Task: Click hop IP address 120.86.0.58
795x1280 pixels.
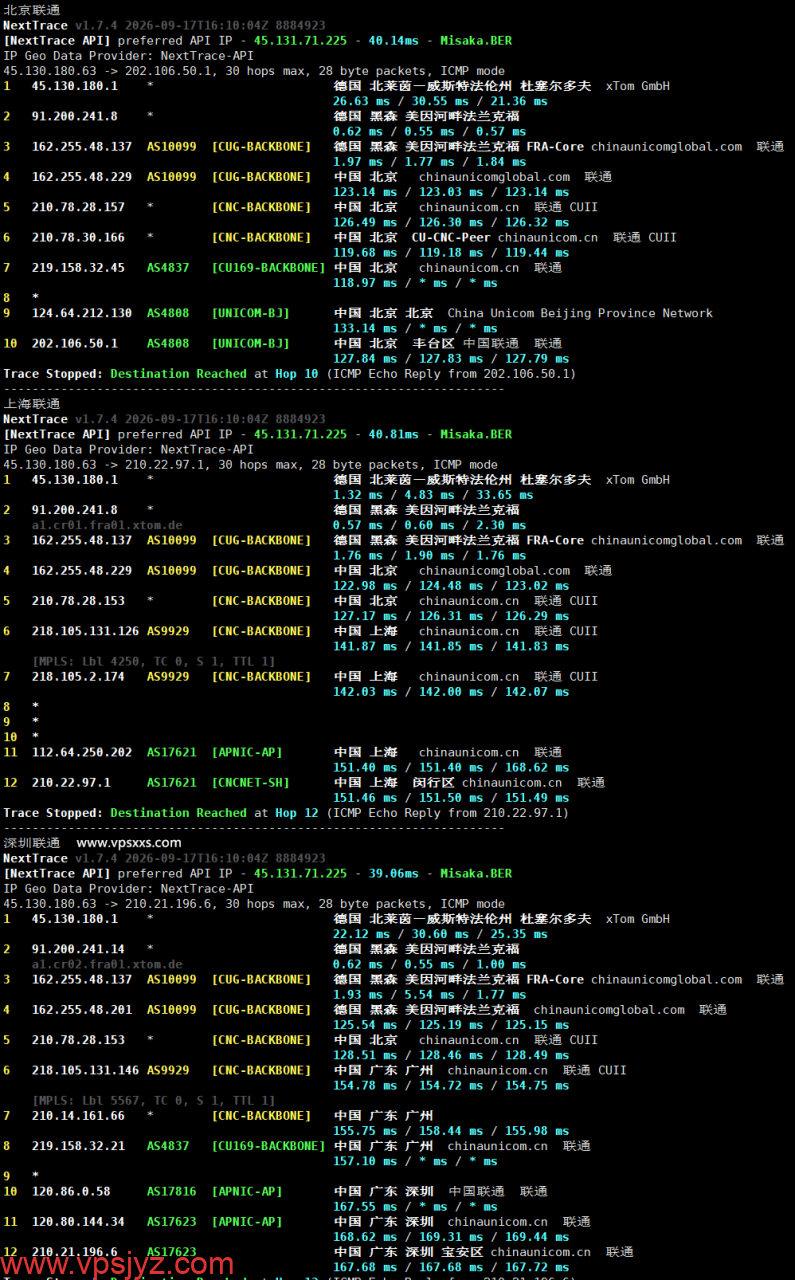Action: click(x=71, y=1191)
